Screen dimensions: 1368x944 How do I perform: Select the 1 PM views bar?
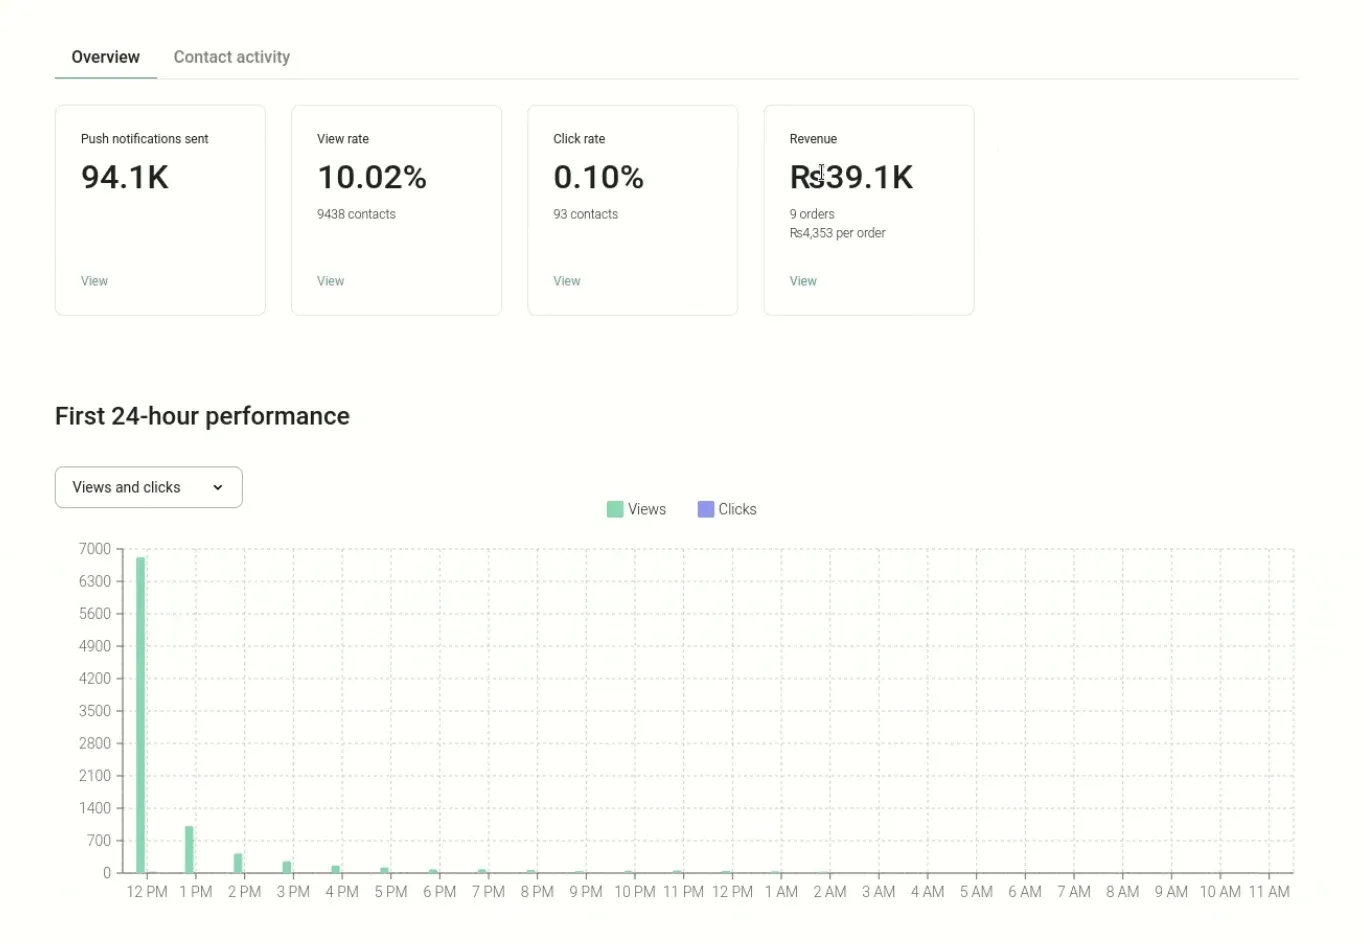coord(189,849)
